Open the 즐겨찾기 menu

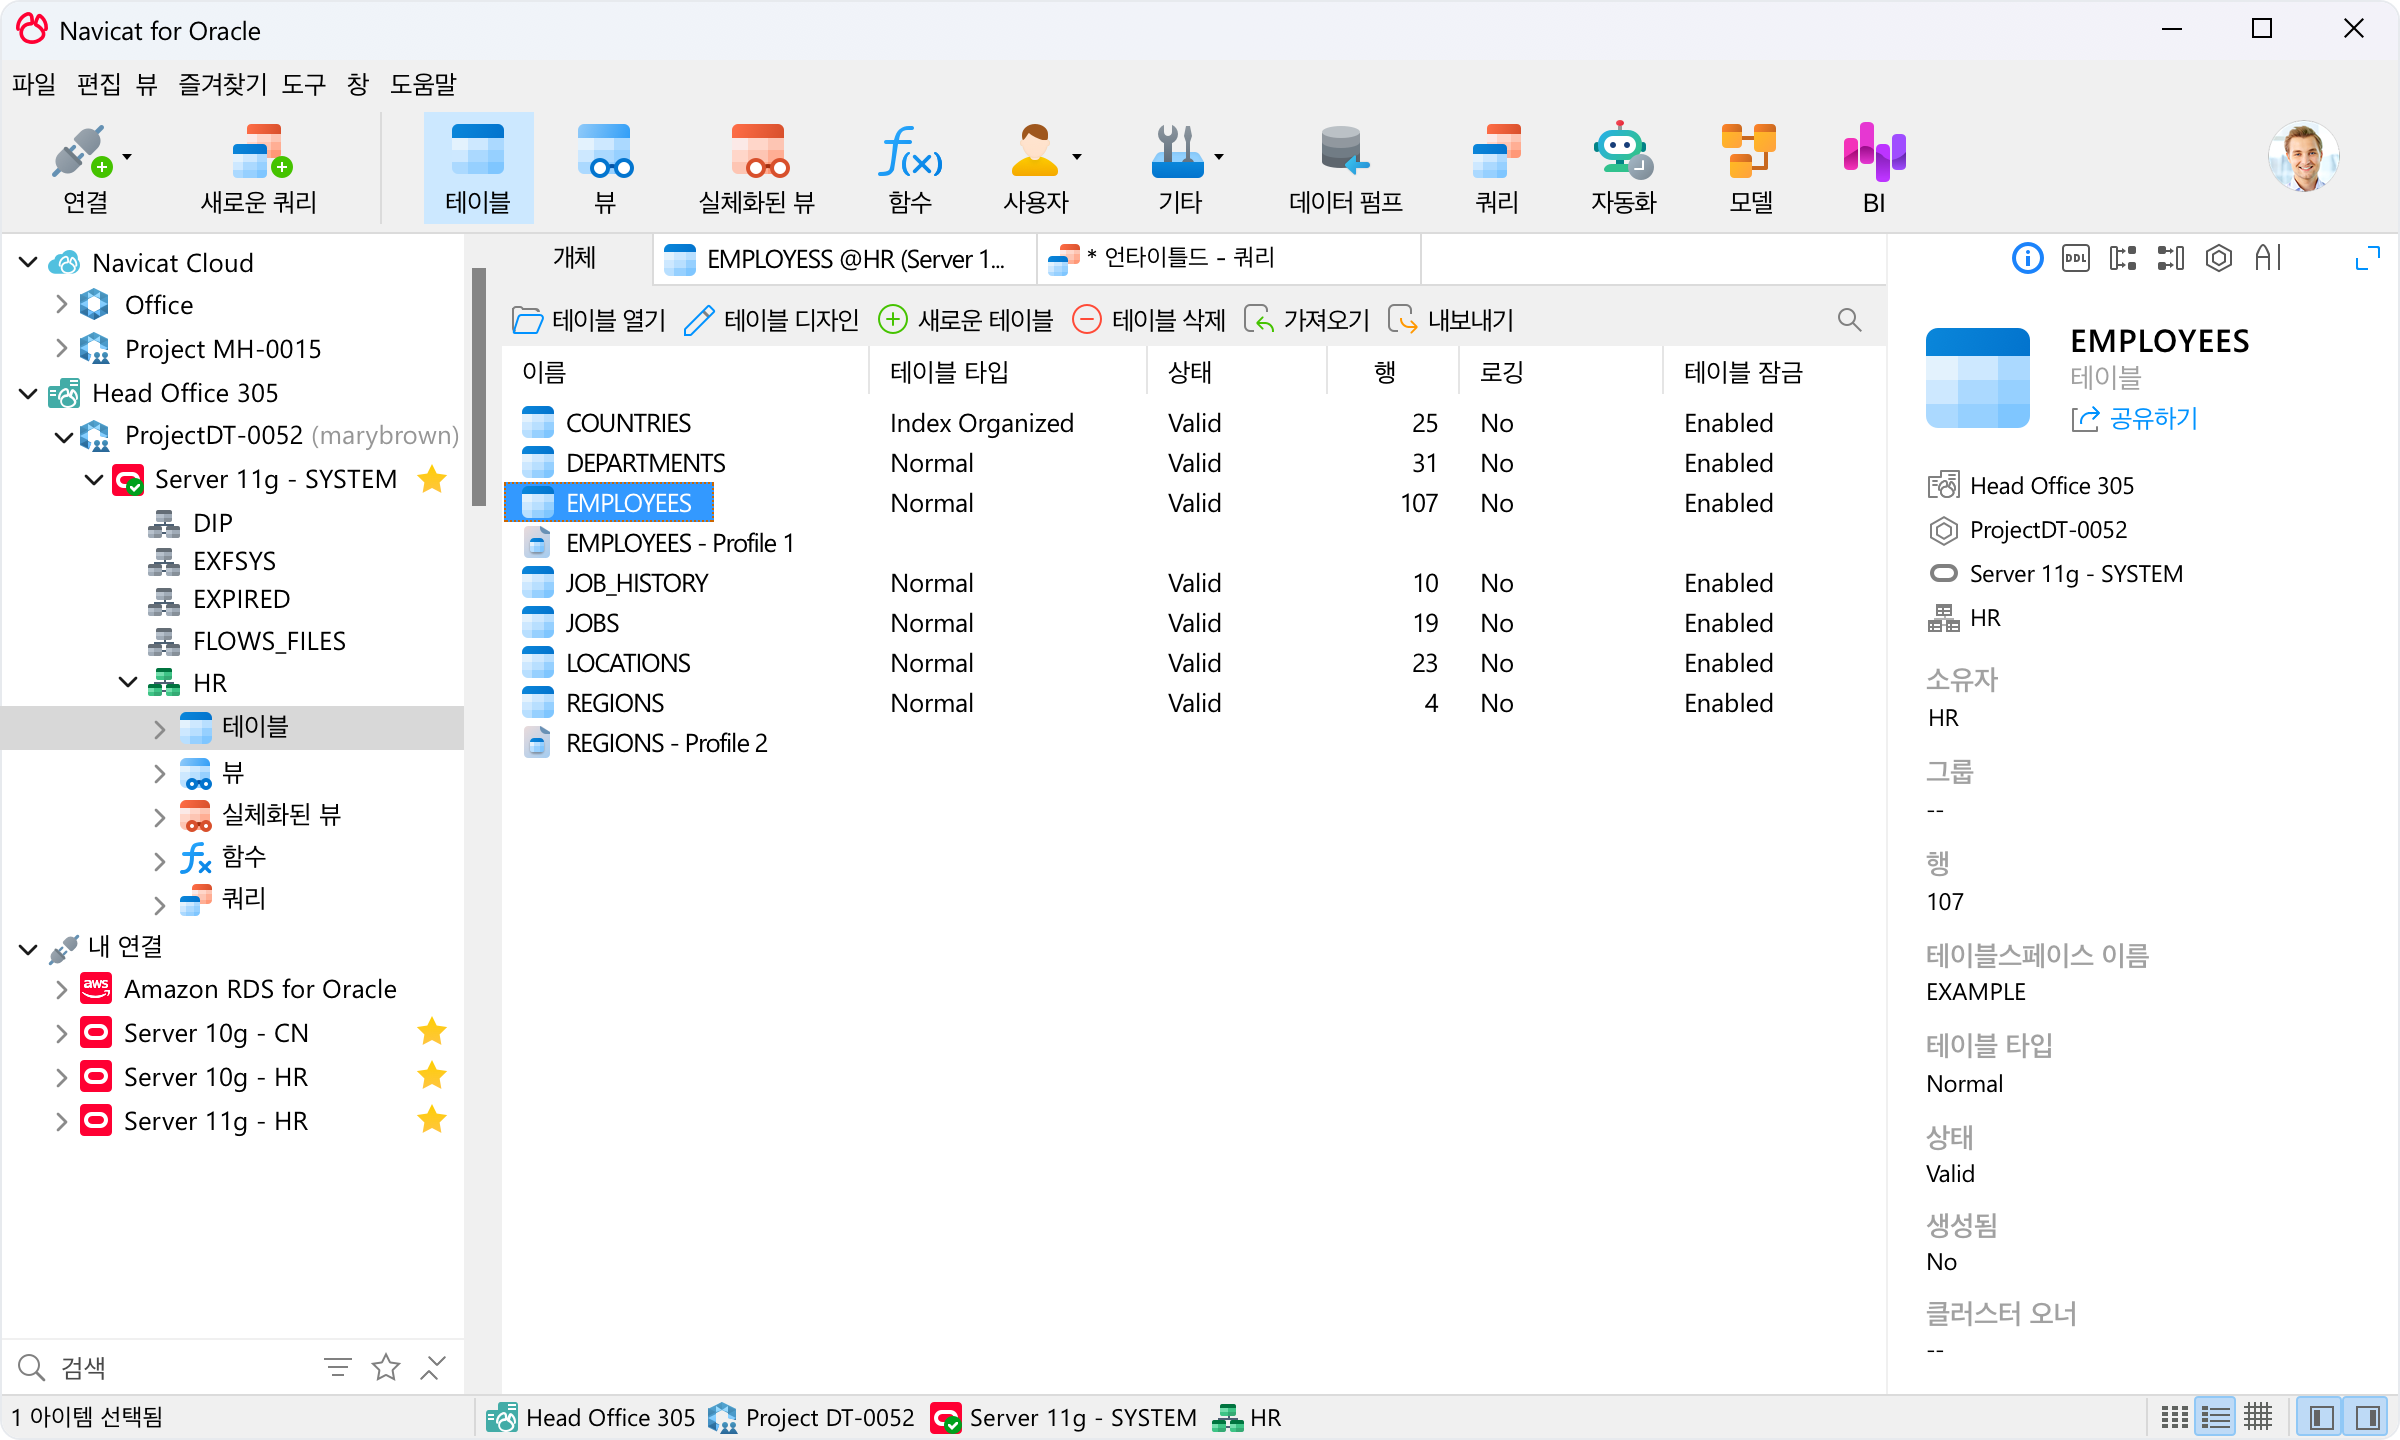tap(222, 84)
